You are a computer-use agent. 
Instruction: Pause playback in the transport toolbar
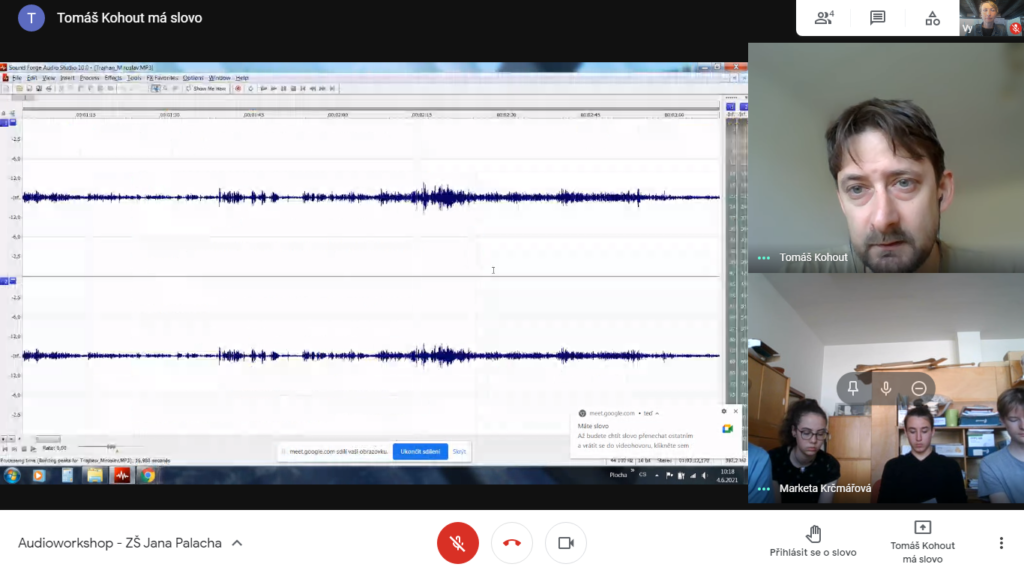(283, 88)
